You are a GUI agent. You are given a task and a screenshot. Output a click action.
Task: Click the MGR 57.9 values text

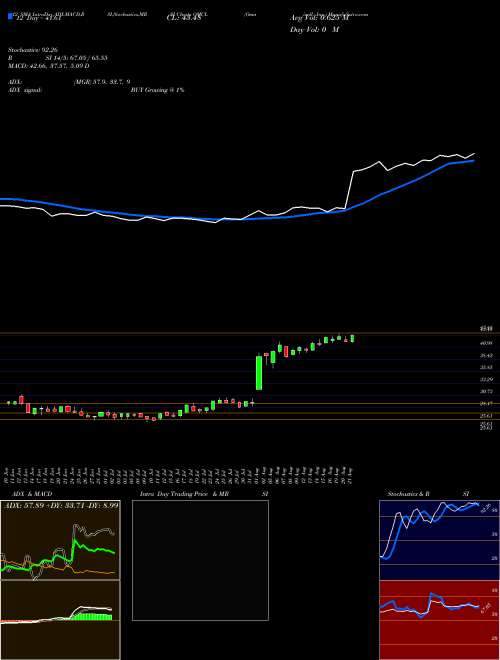(101, 83)
